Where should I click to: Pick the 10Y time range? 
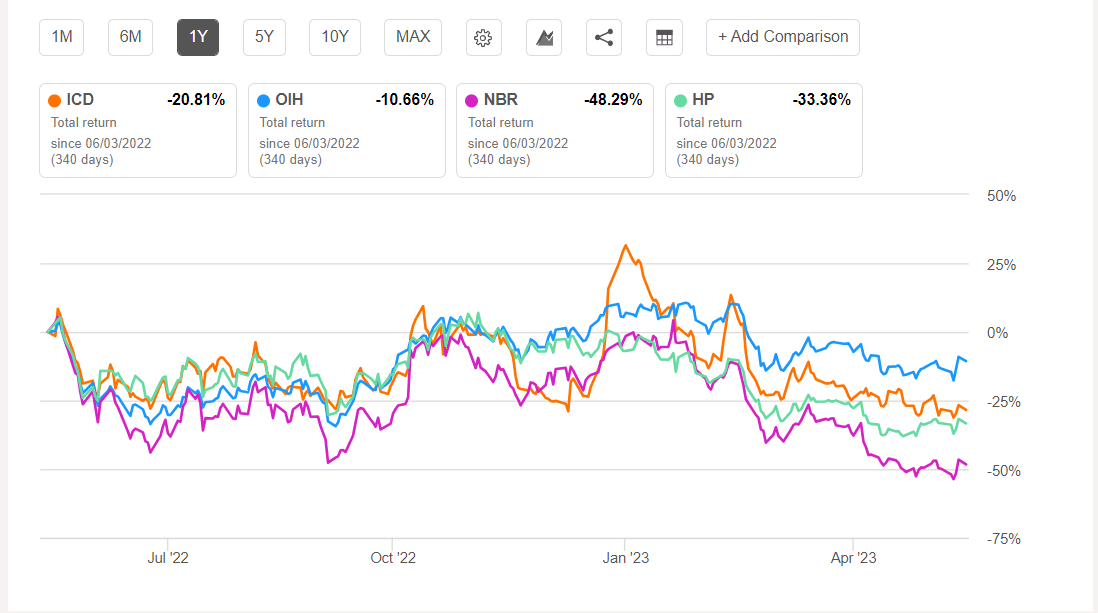click(x=335, y=37)
